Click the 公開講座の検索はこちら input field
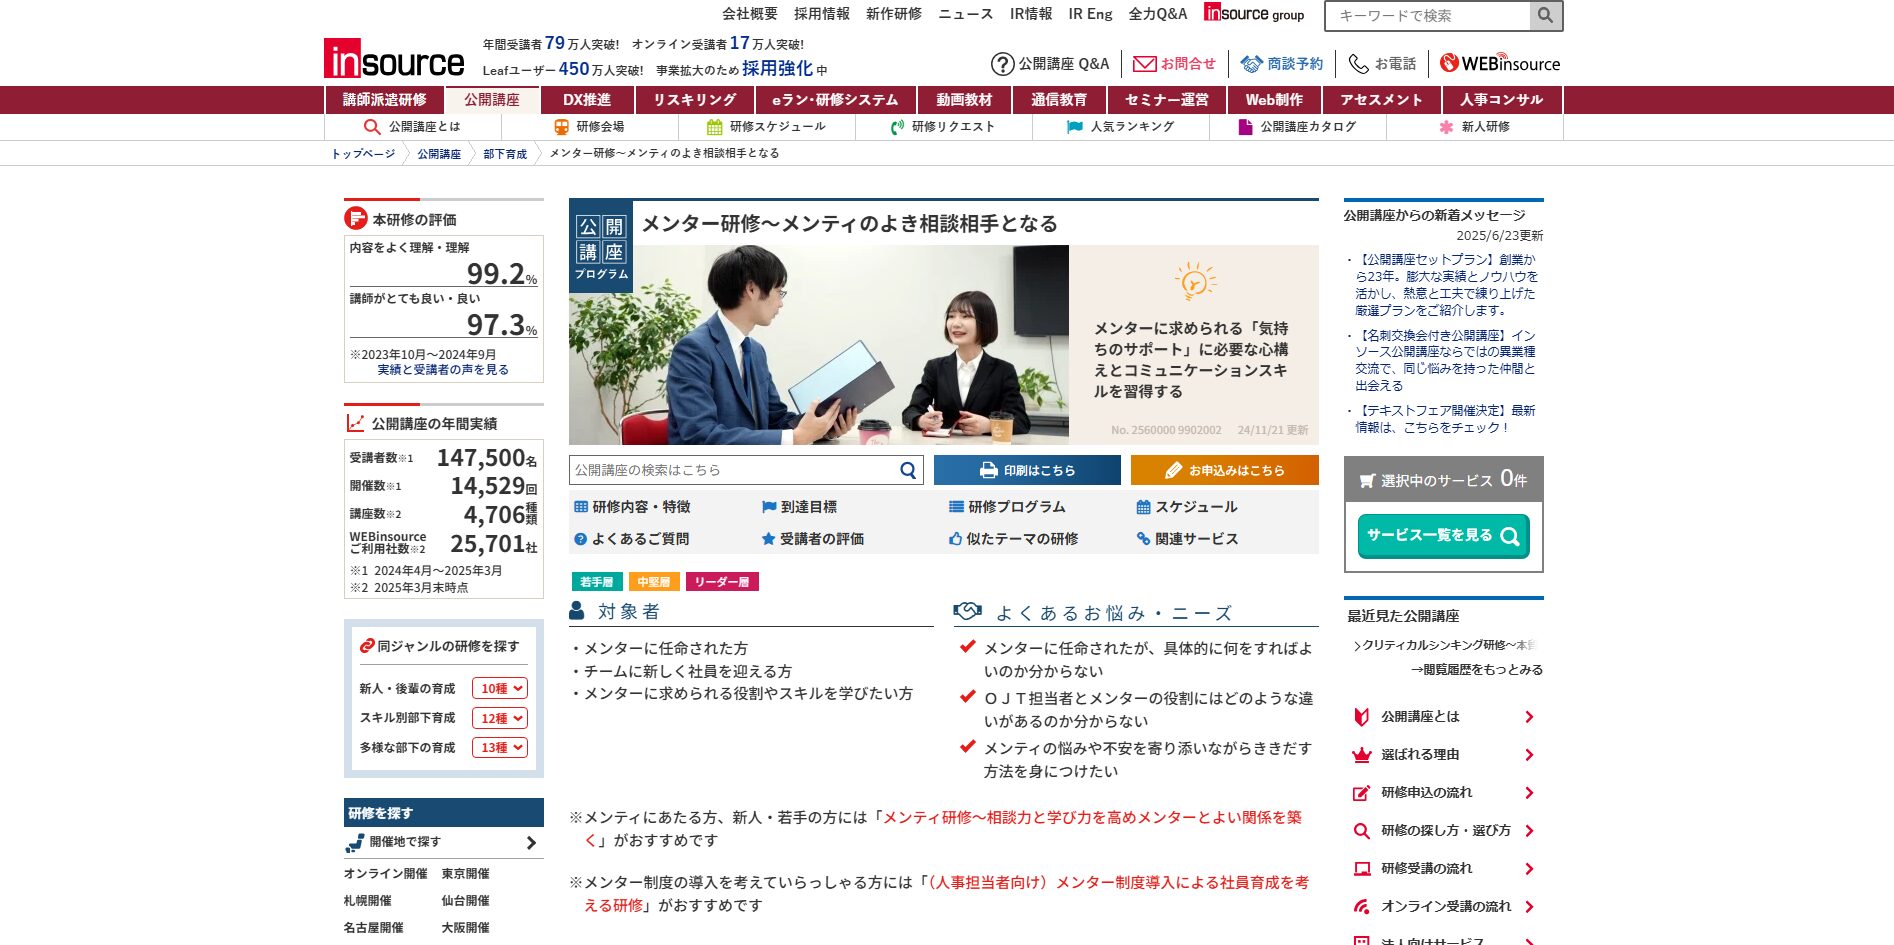The height and width of the screenshot is (945, 1894). [x=732, y=470]
